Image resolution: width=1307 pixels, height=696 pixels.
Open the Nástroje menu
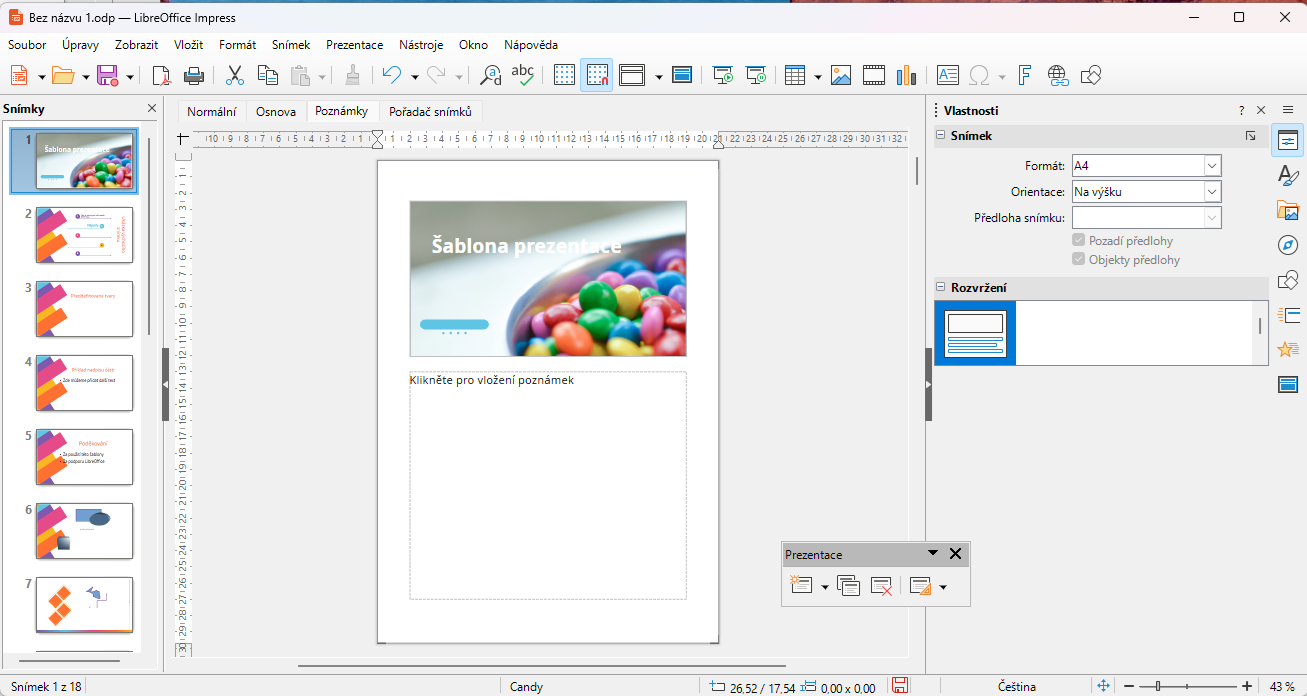click(x=421, y=45)
